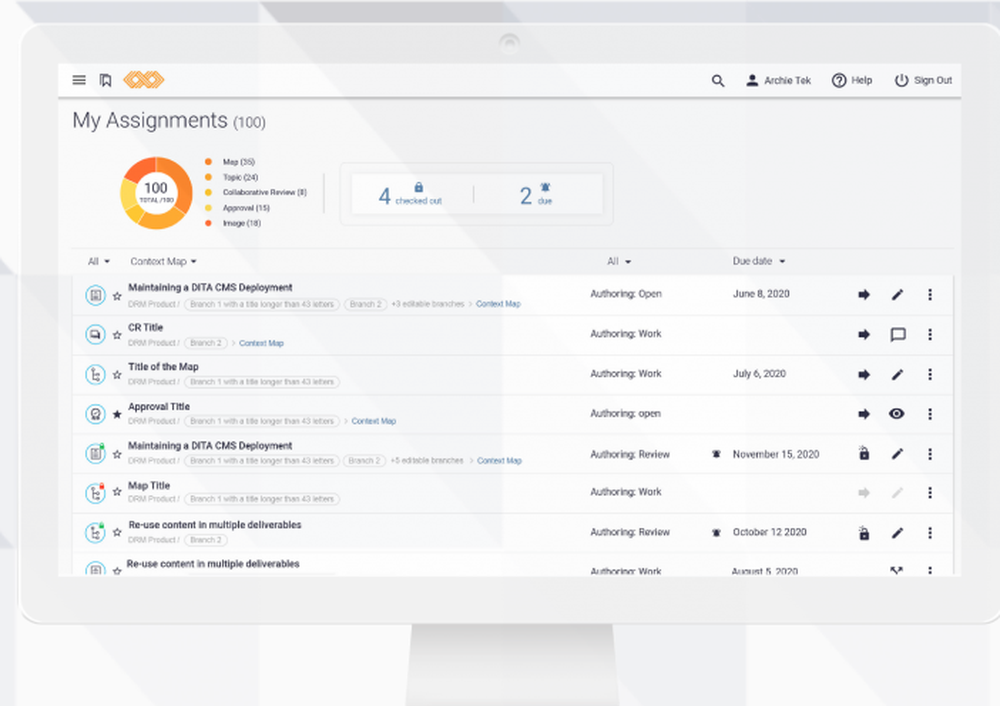Click the donut chart showing 100 total assignments
The image size is (1000, 706).
tap(156, 191)
